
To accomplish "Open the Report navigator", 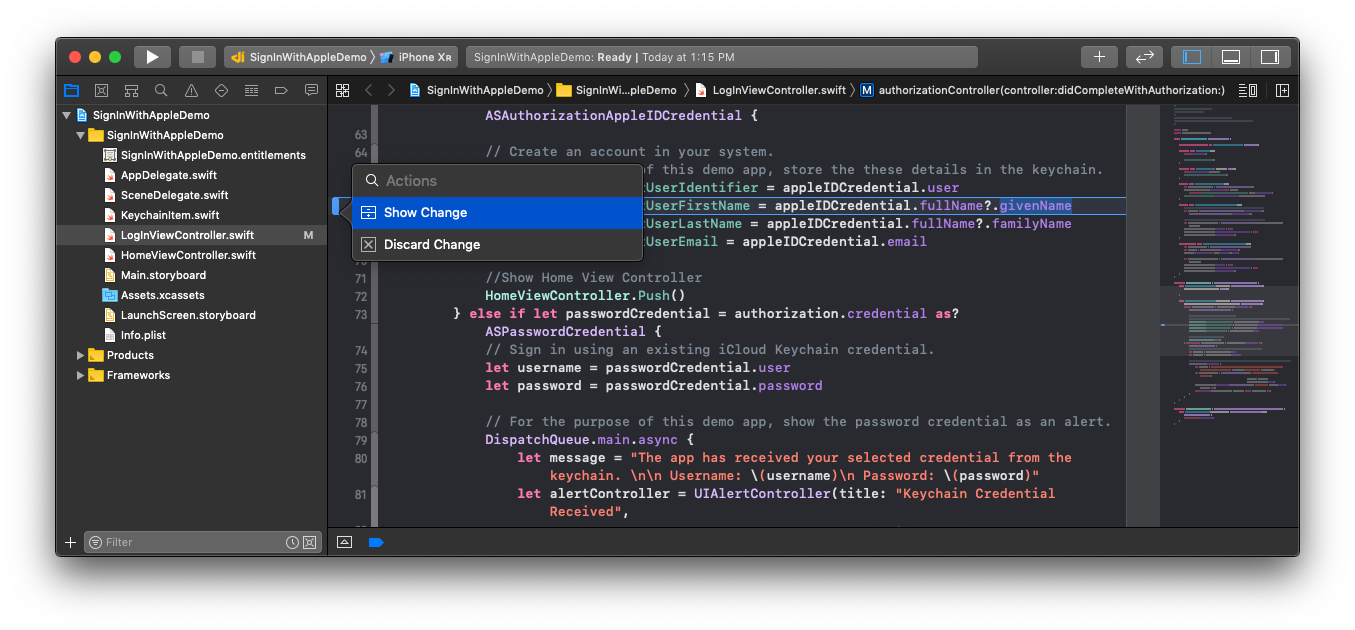I will [311, 90].
